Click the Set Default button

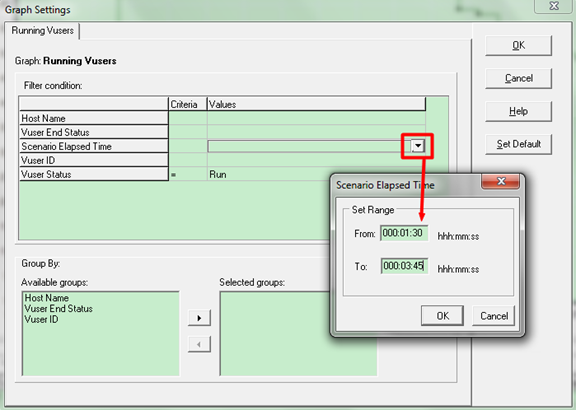(518, 144)
